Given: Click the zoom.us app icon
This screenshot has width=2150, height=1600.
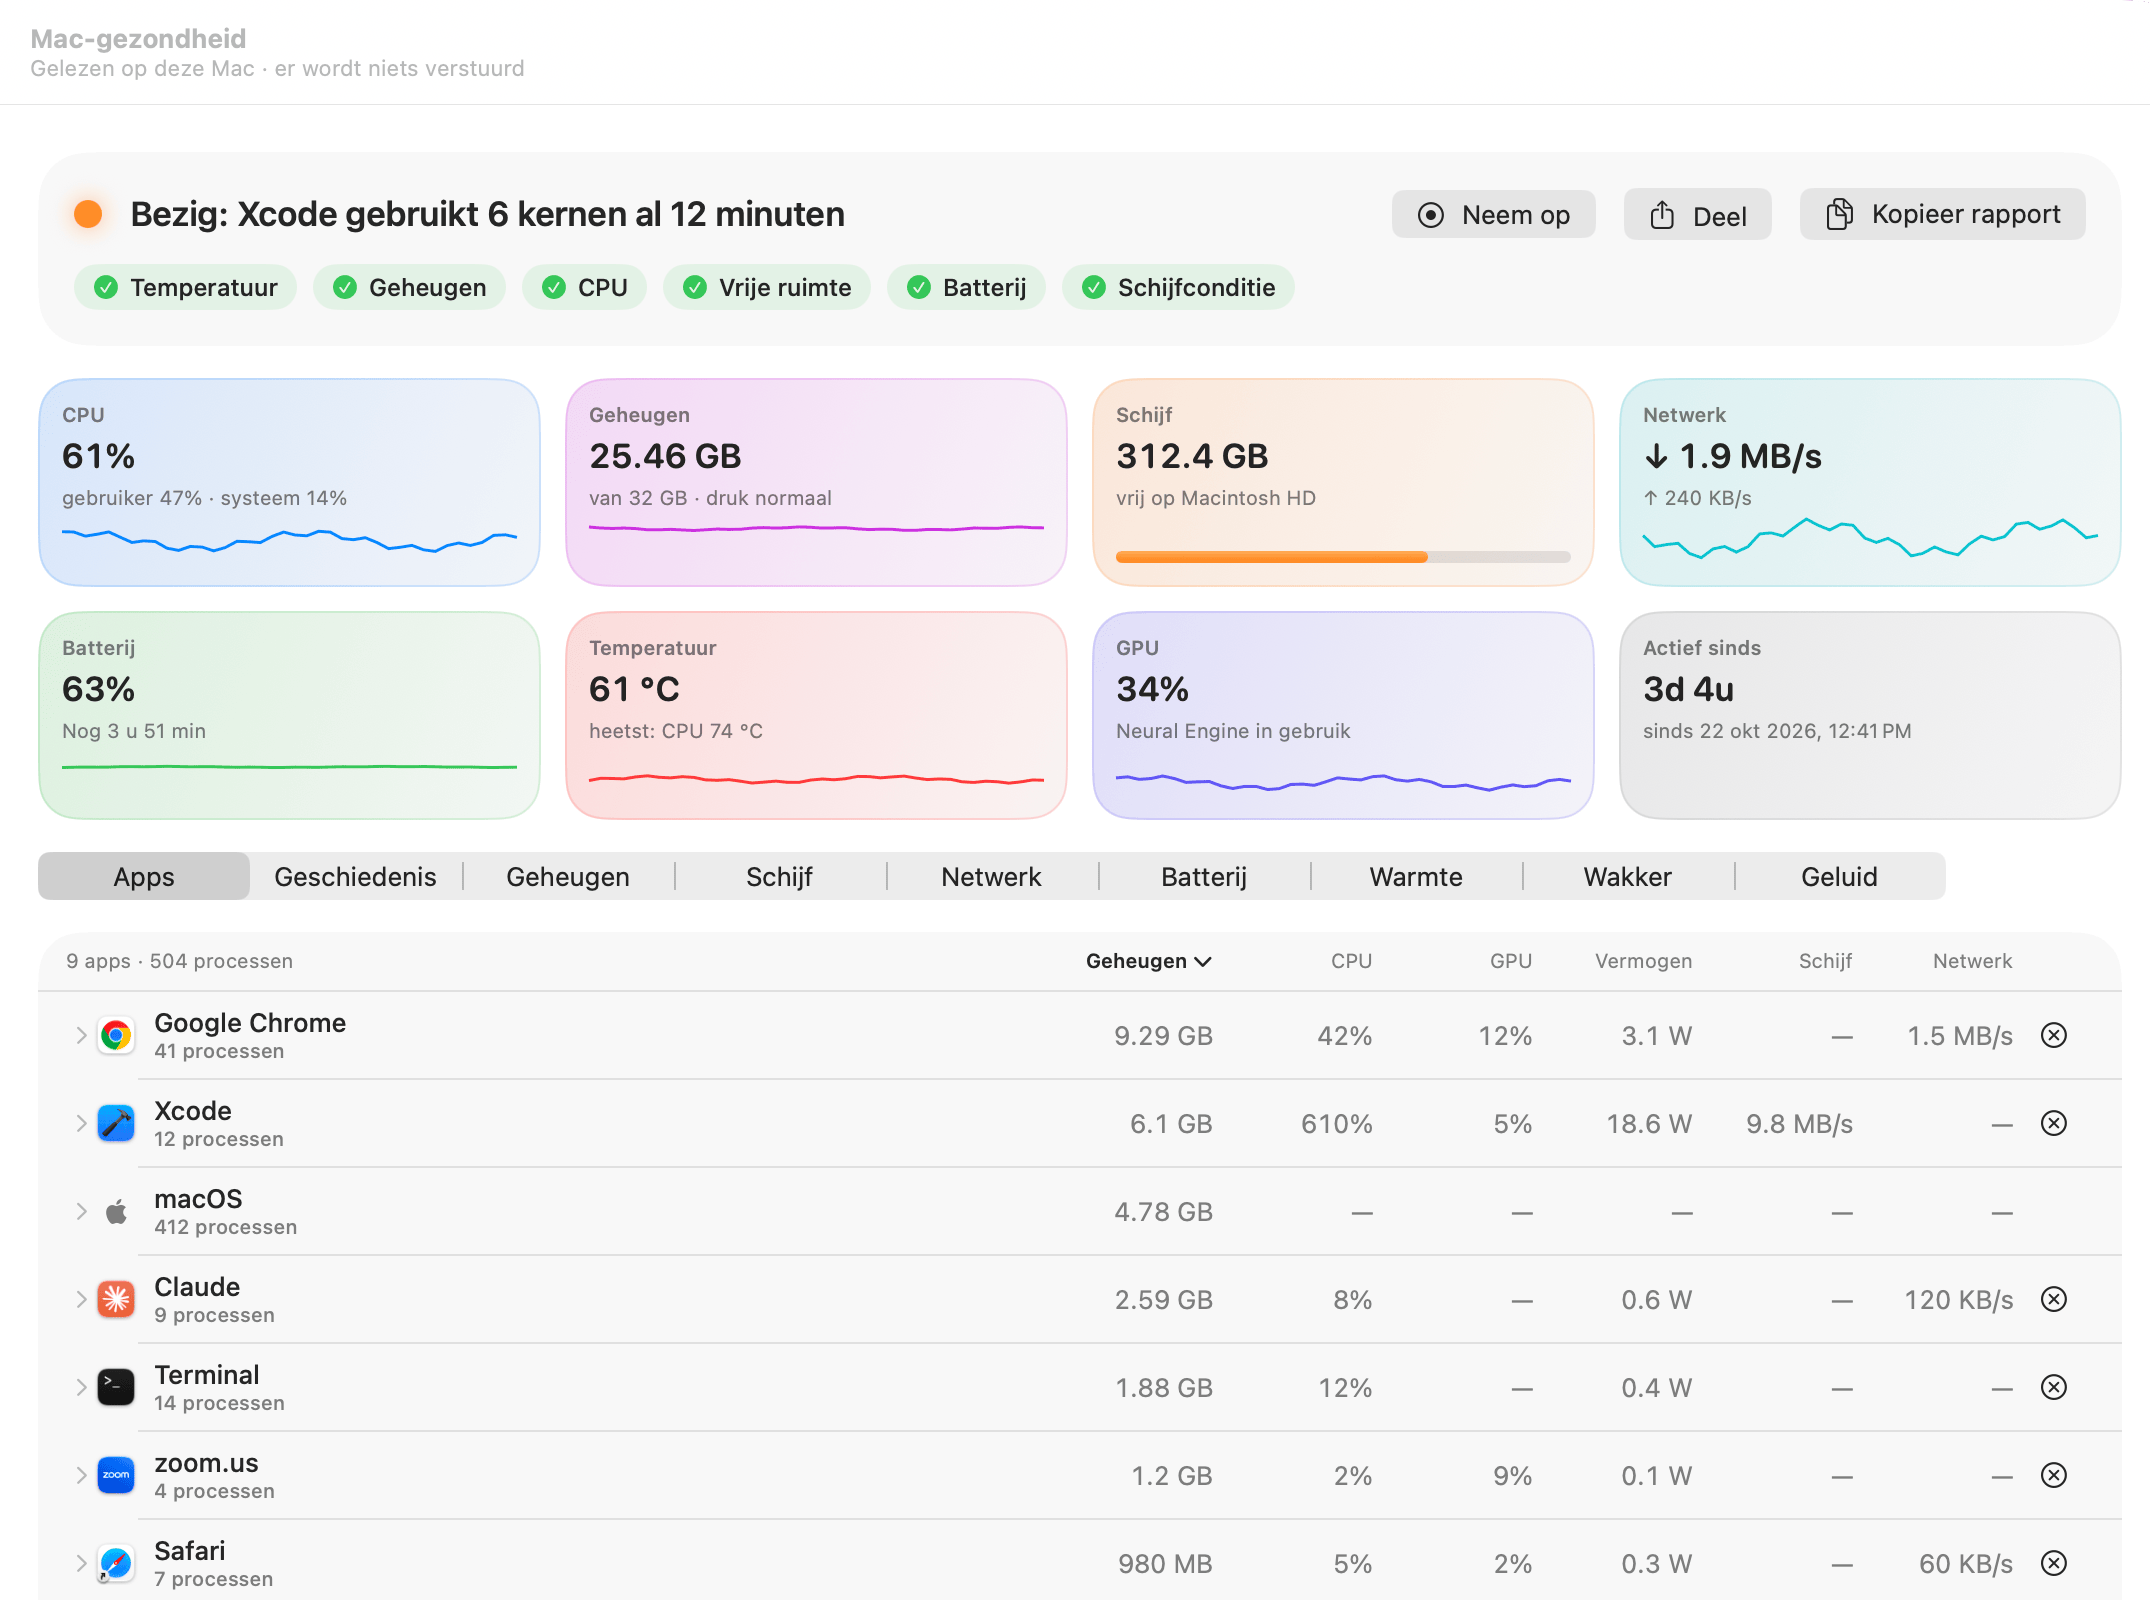Looking at the screenshot, I should pos(116,1475).
